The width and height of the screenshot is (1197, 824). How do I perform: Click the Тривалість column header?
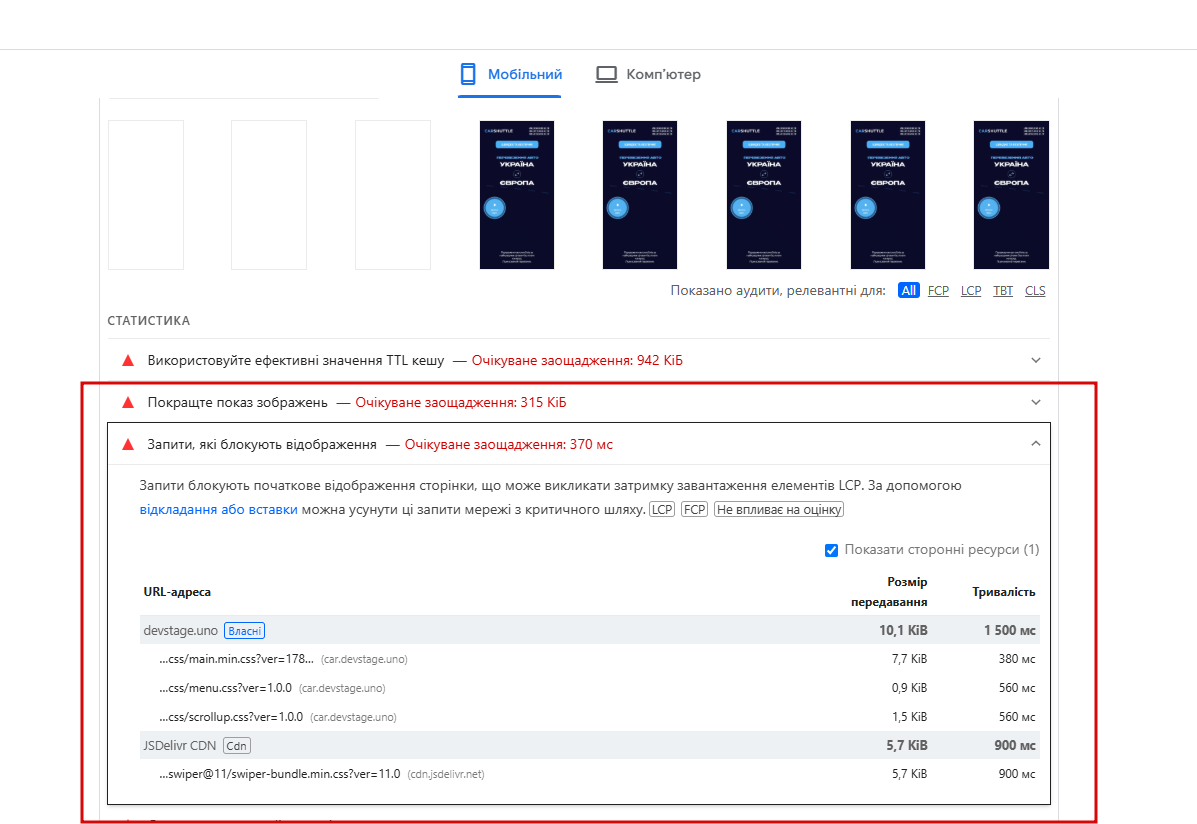[x=1004, y=592]
